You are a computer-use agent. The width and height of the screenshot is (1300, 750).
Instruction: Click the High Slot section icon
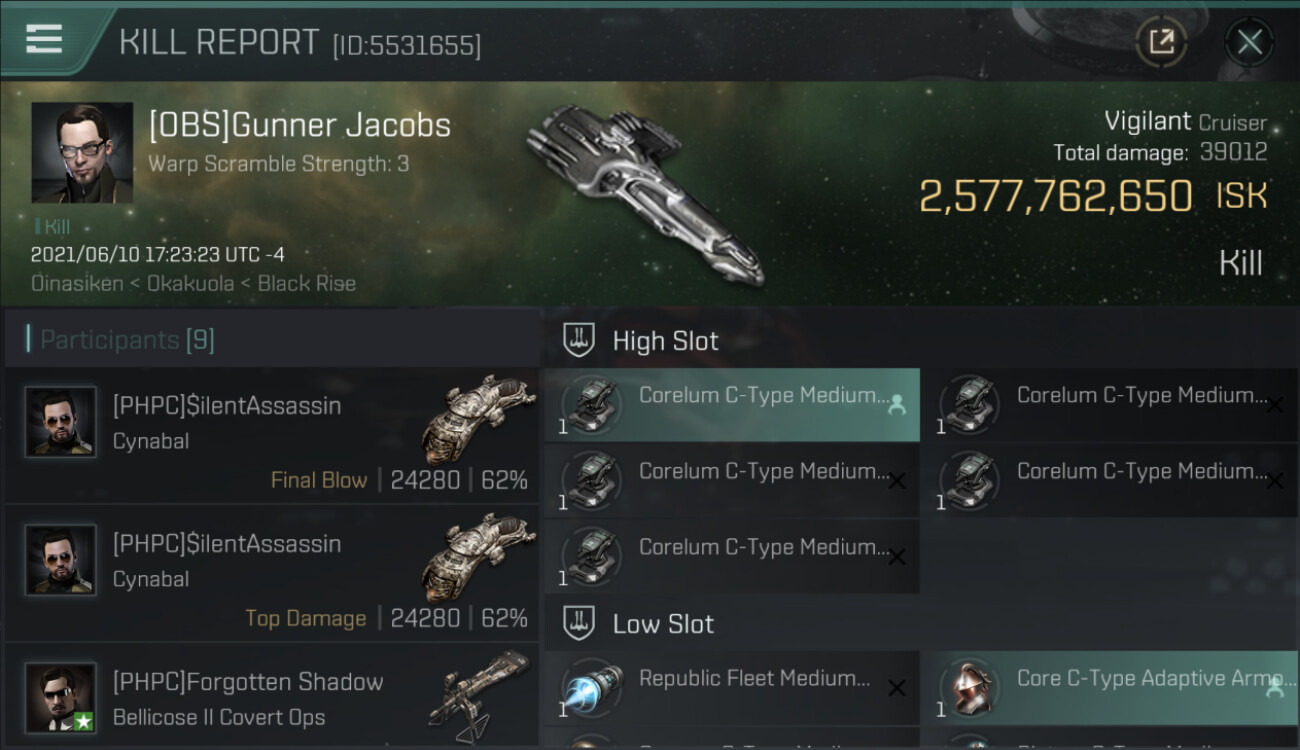click(x=579, y=341)
